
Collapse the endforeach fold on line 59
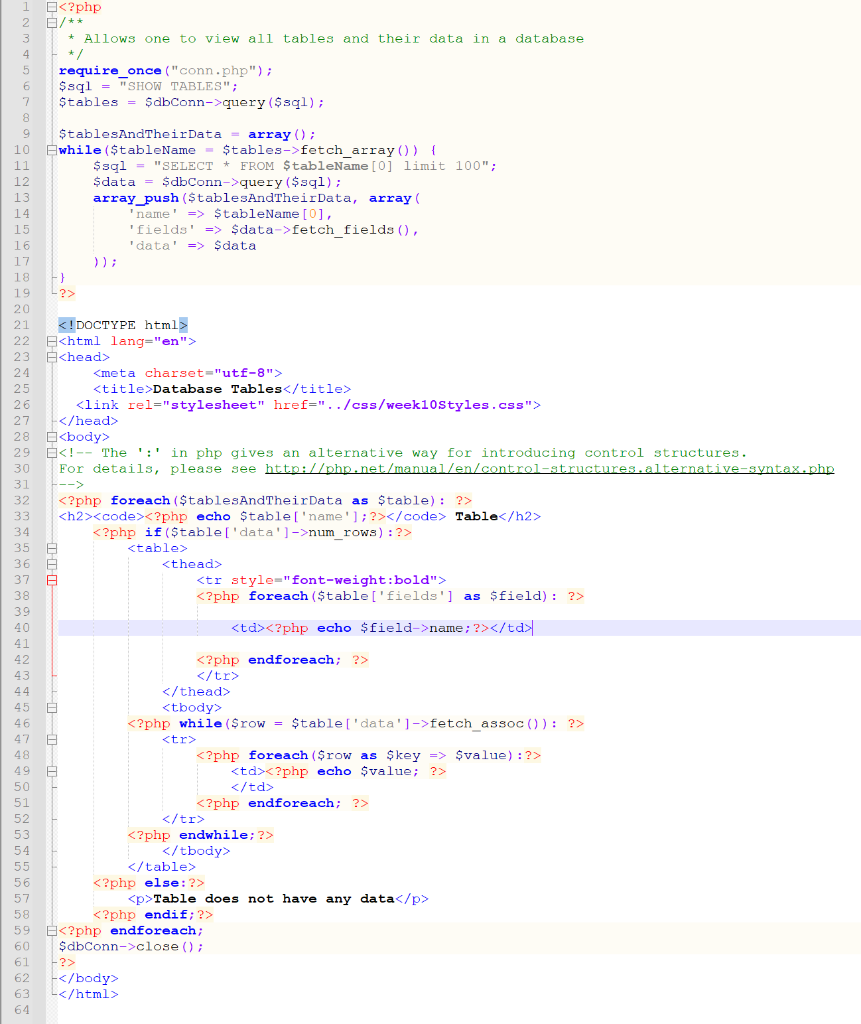[x=52, y=930]
